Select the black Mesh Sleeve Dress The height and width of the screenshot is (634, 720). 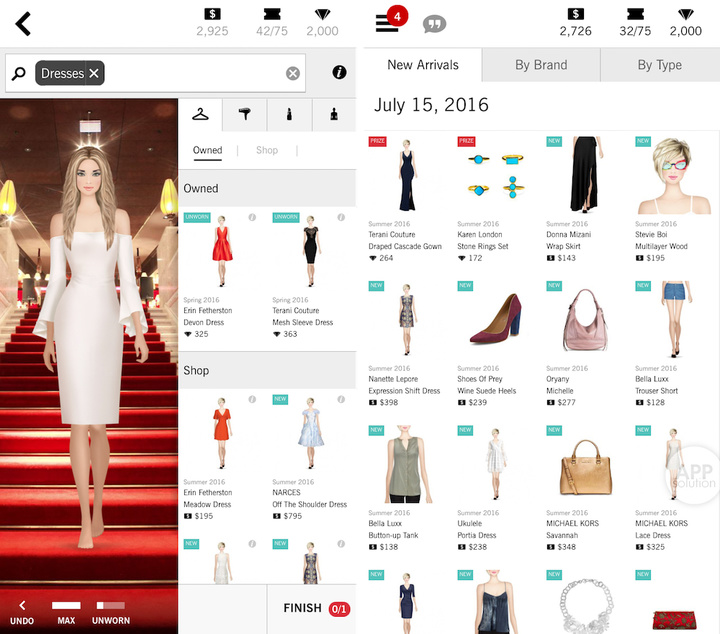(x=311, y=251)
